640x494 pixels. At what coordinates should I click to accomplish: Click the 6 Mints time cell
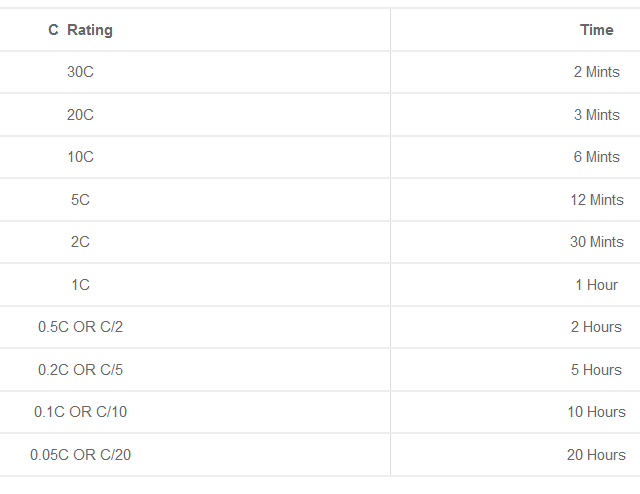(x=596, y=157)
